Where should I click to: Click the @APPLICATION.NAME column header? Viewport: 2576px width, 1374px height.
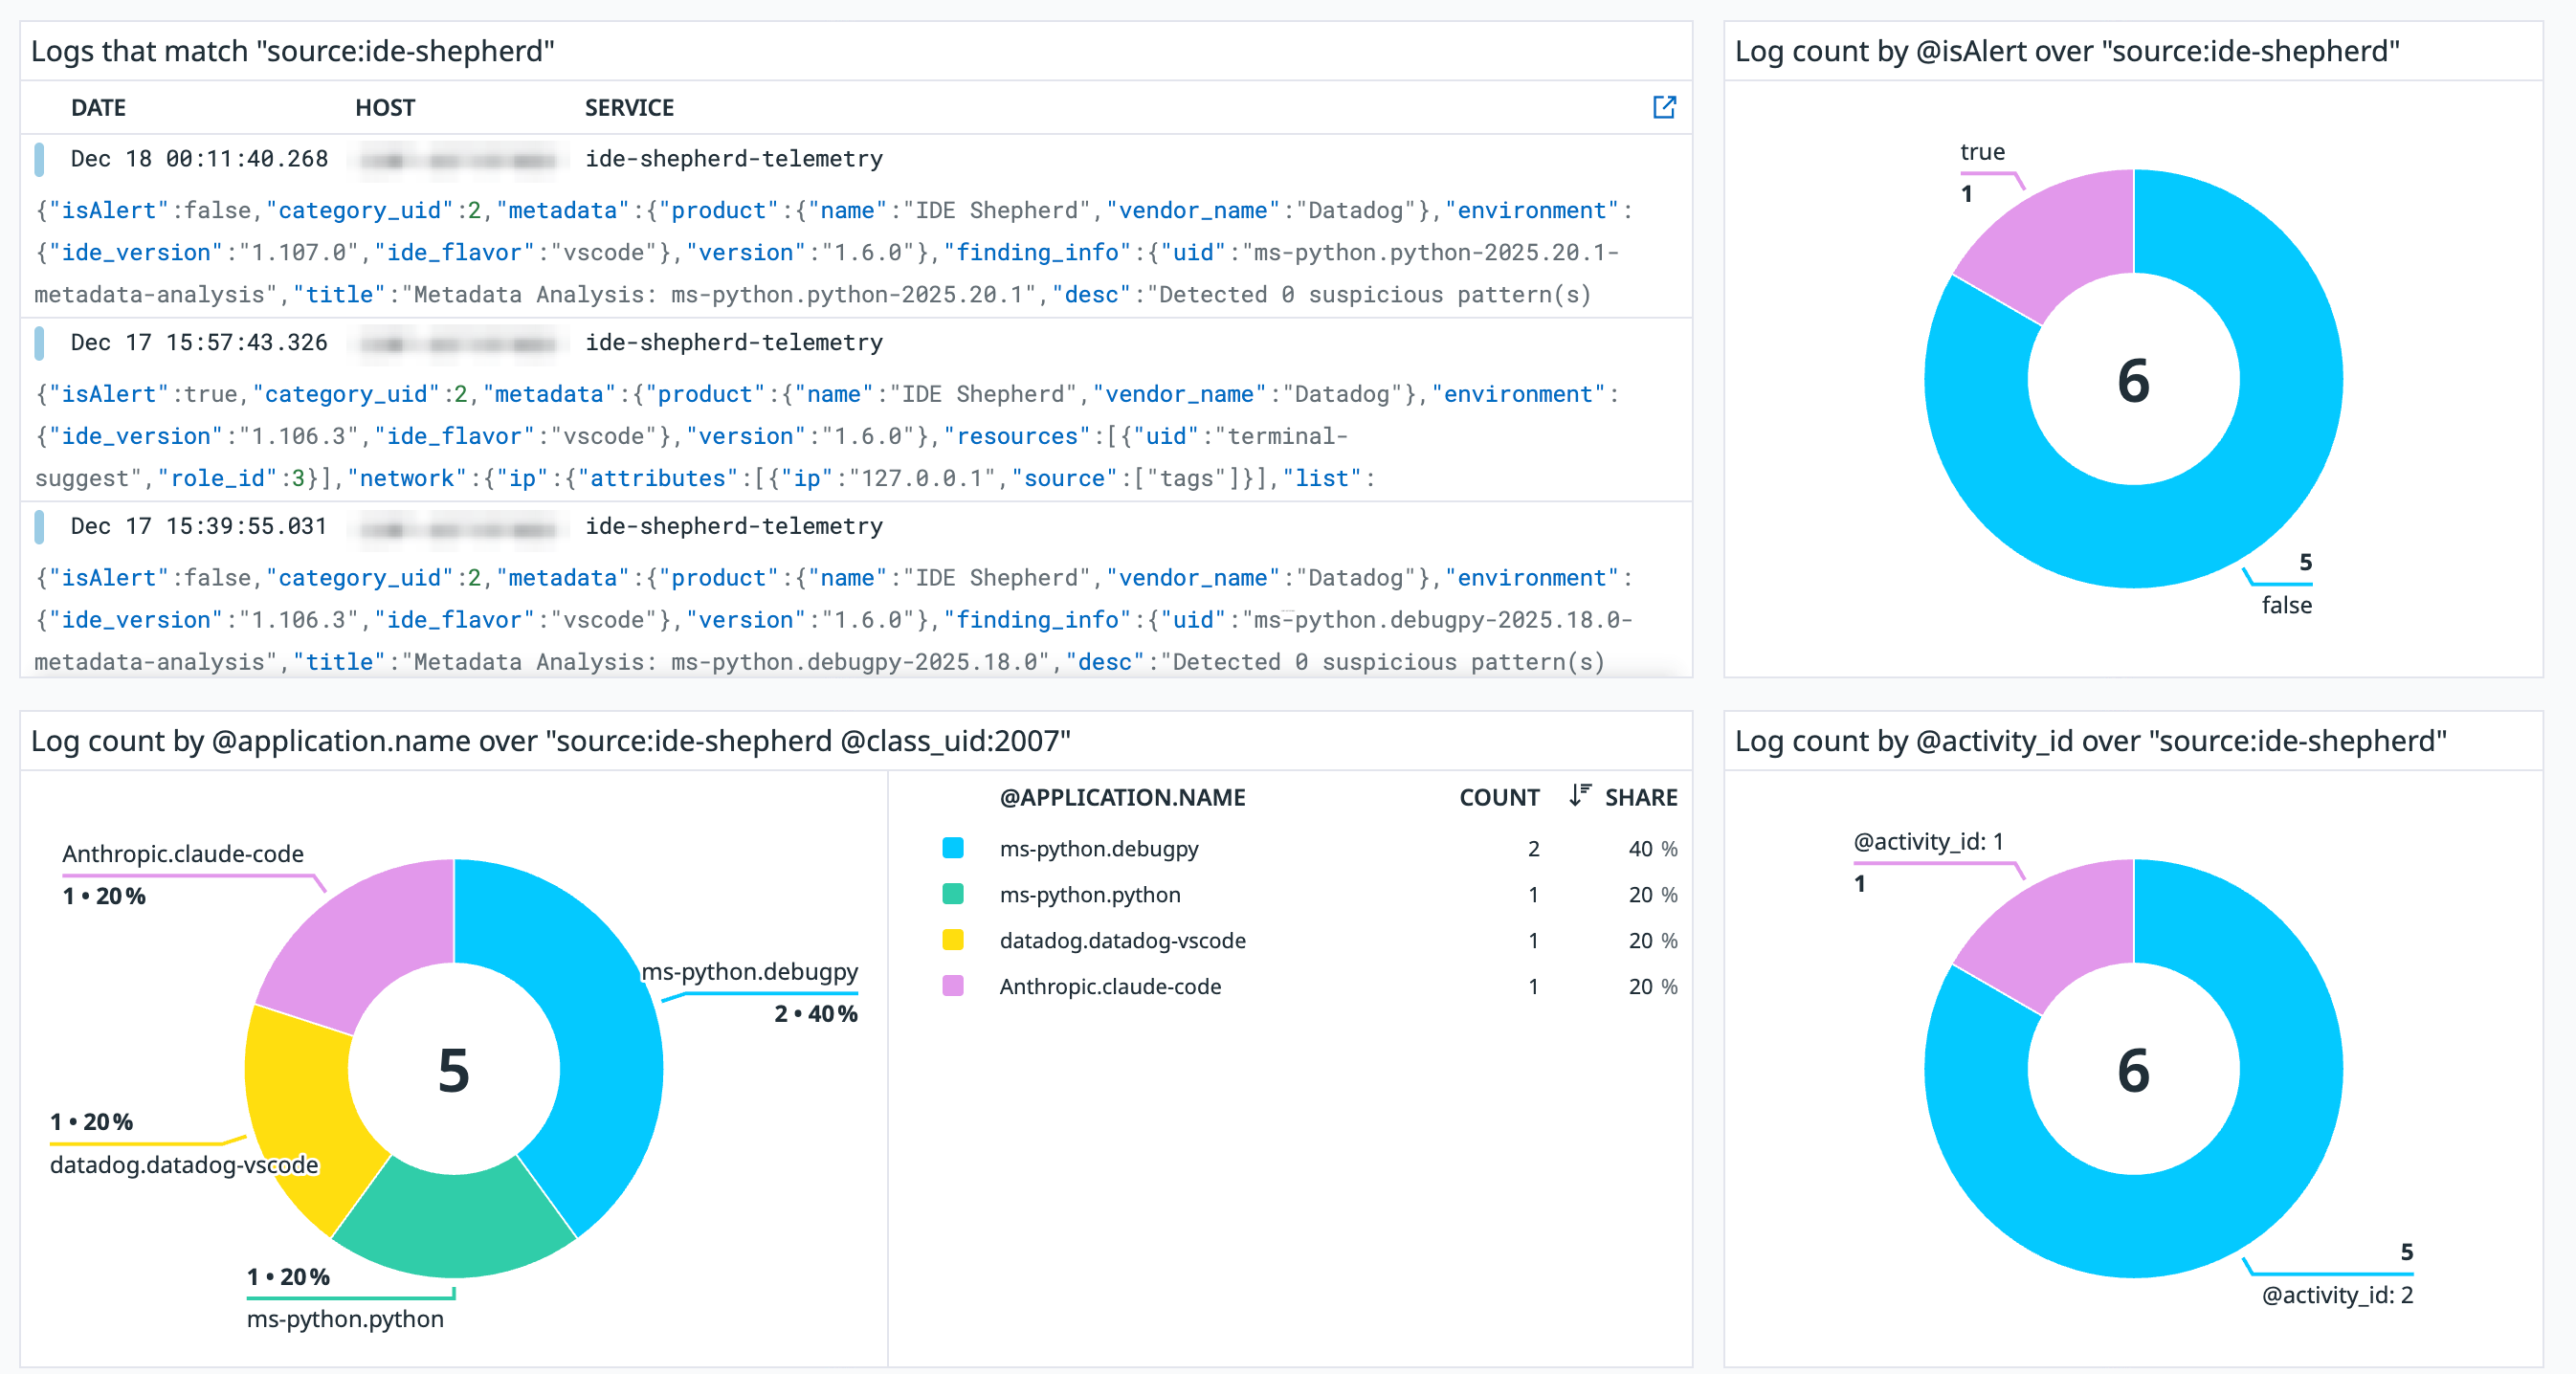pyautogui.click(x=1122, y=797)
